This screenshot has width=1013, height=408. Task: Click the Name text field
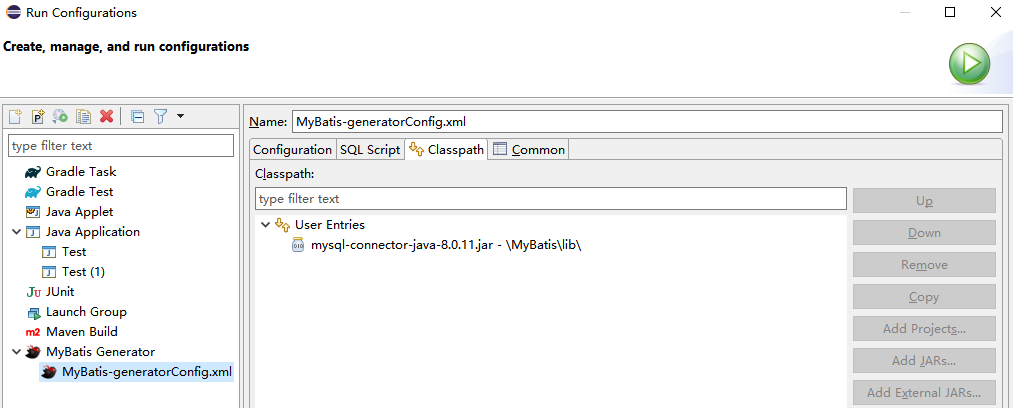coord(646,122)
